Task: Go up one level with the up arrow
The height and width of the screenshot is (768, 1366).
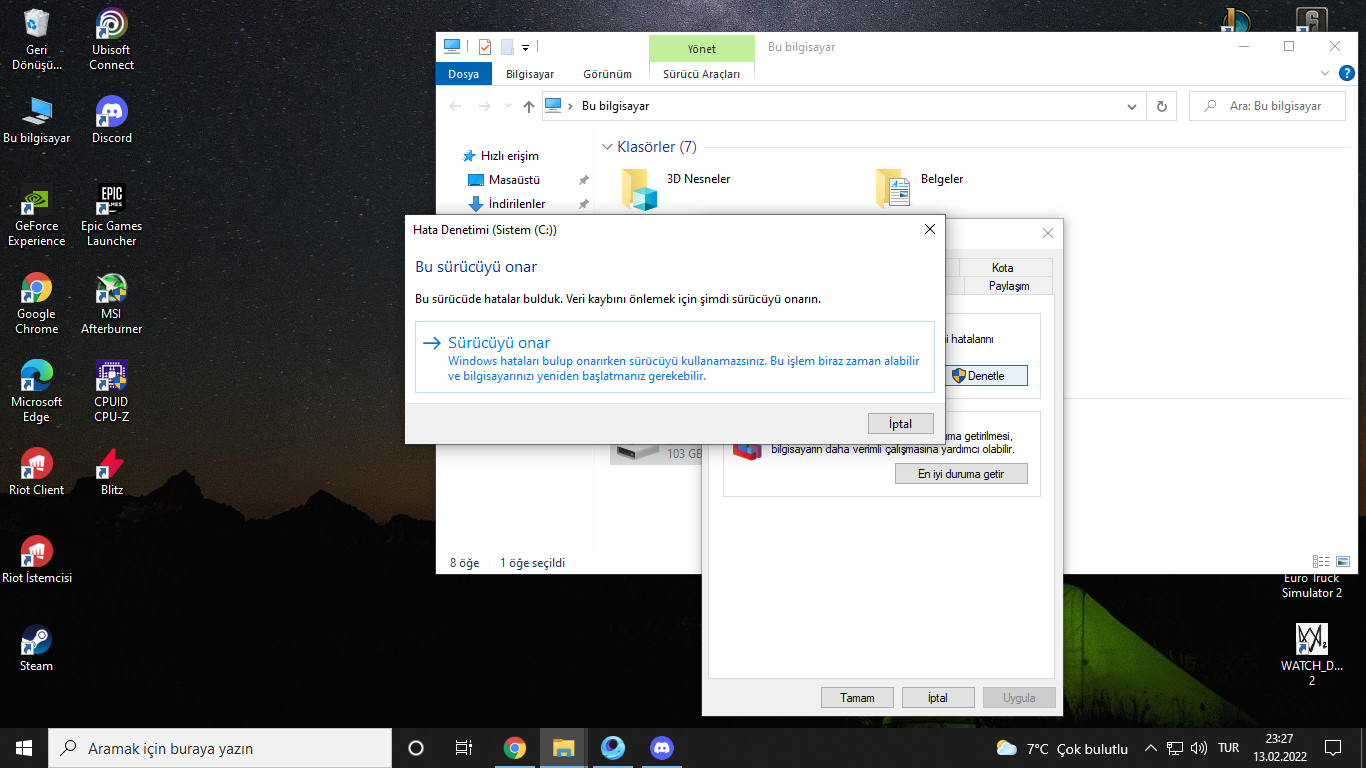Action: (x=529, y=106)
